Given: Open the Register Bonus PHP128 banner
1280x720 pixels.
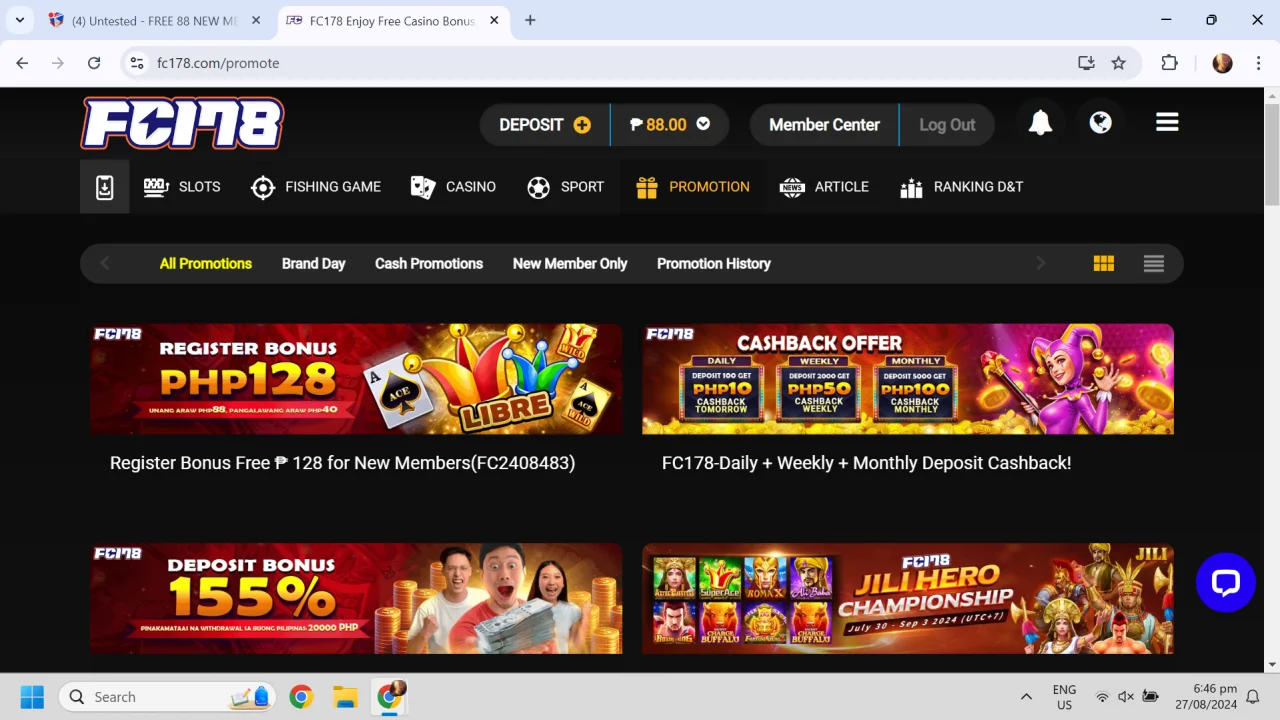Looking at the screenshot, I should 356,379.
